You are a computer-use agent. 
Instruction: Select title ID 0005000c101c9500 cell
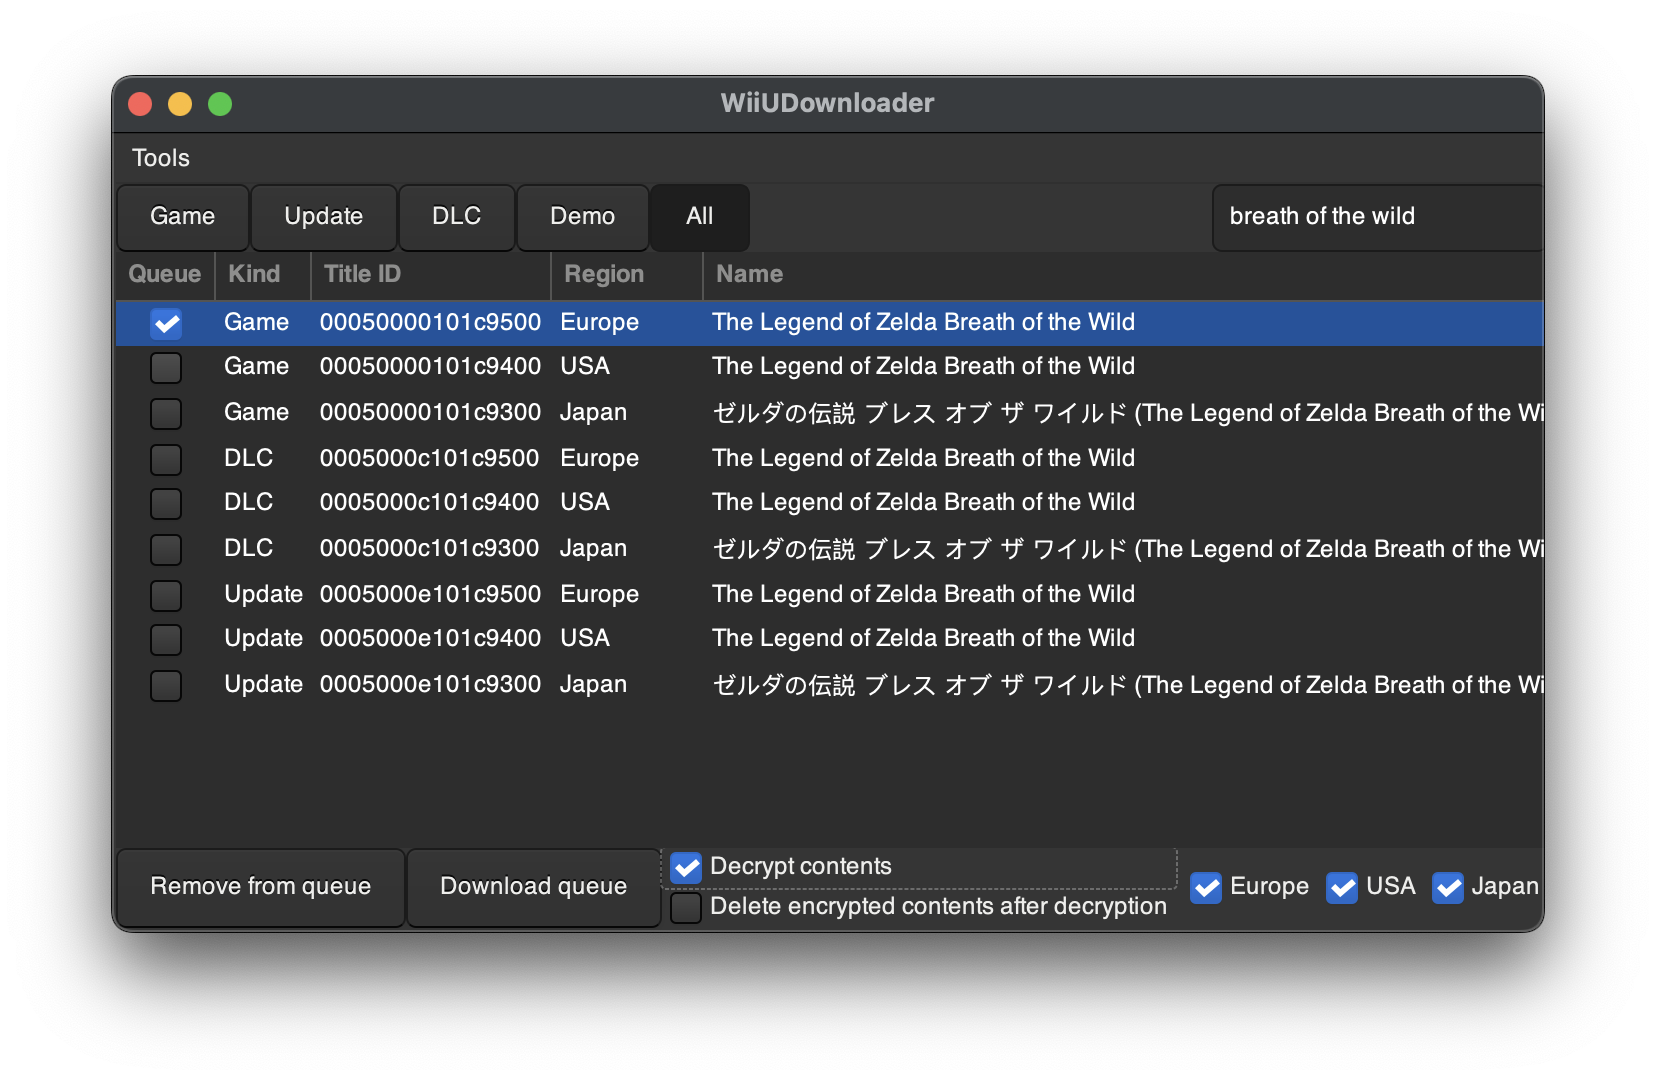pyautogui.click(x=430, y=458)
